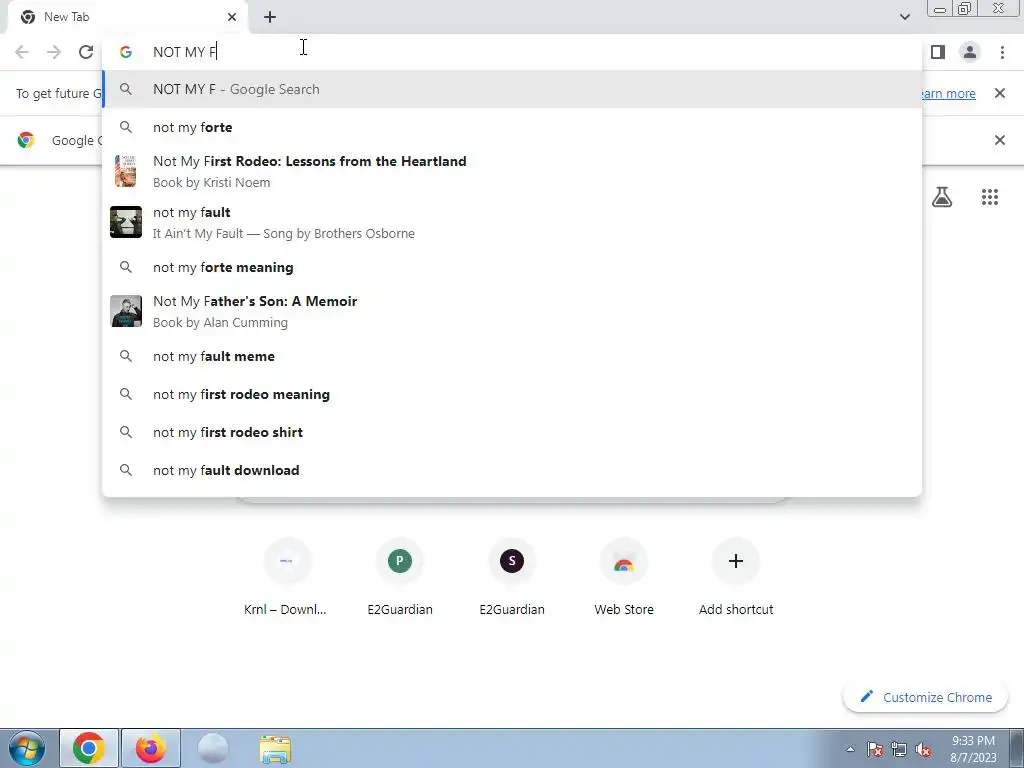Choose 'not my fault meme' suggestion
The image size is (1024, 768).
[512, 357]
